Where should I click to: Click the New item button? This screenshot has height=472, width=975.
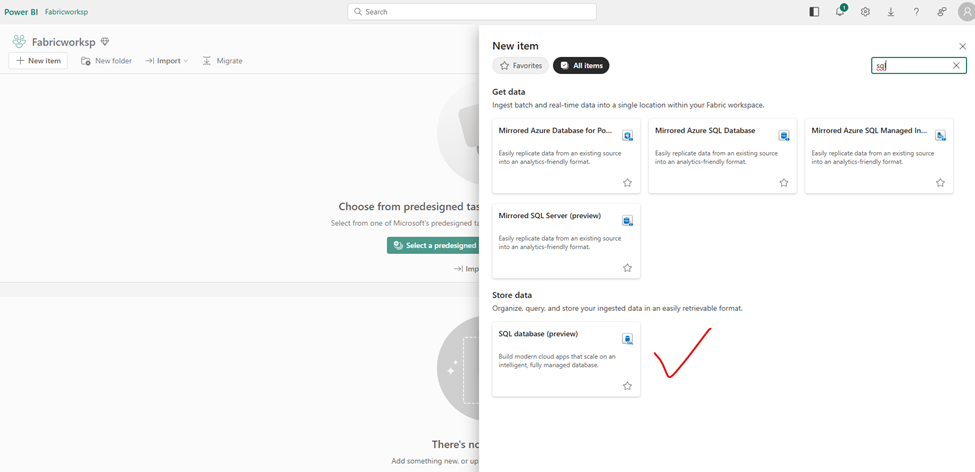[x=38, y=61]
